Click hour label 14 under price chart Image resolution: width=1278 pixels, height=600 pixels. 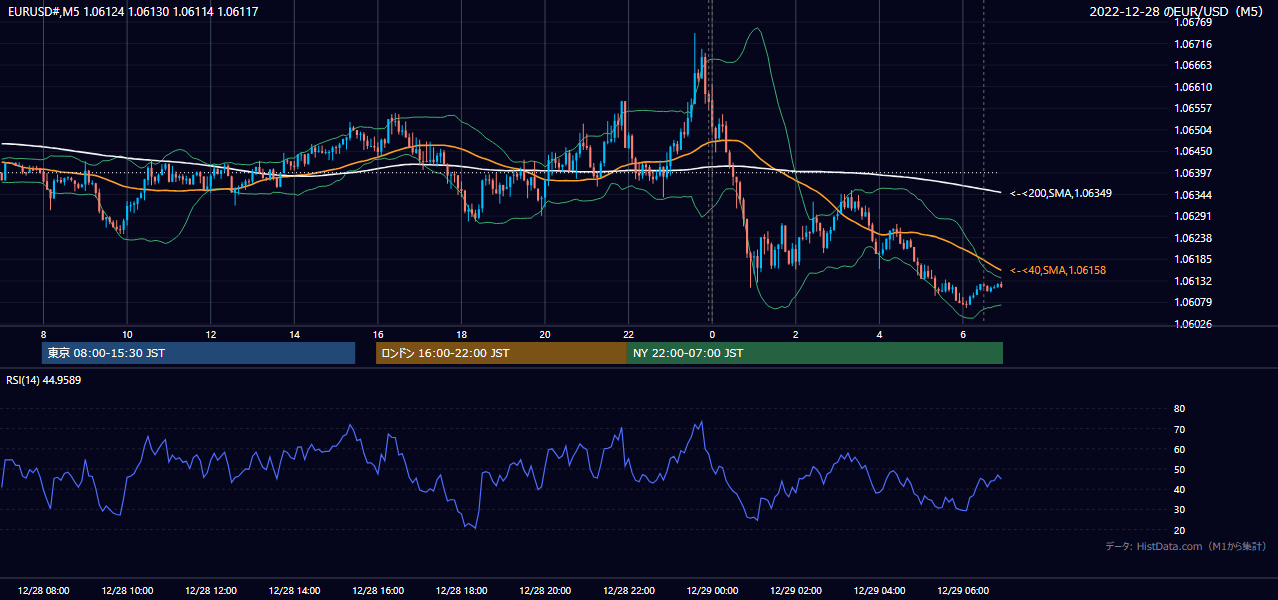point(294,334)
